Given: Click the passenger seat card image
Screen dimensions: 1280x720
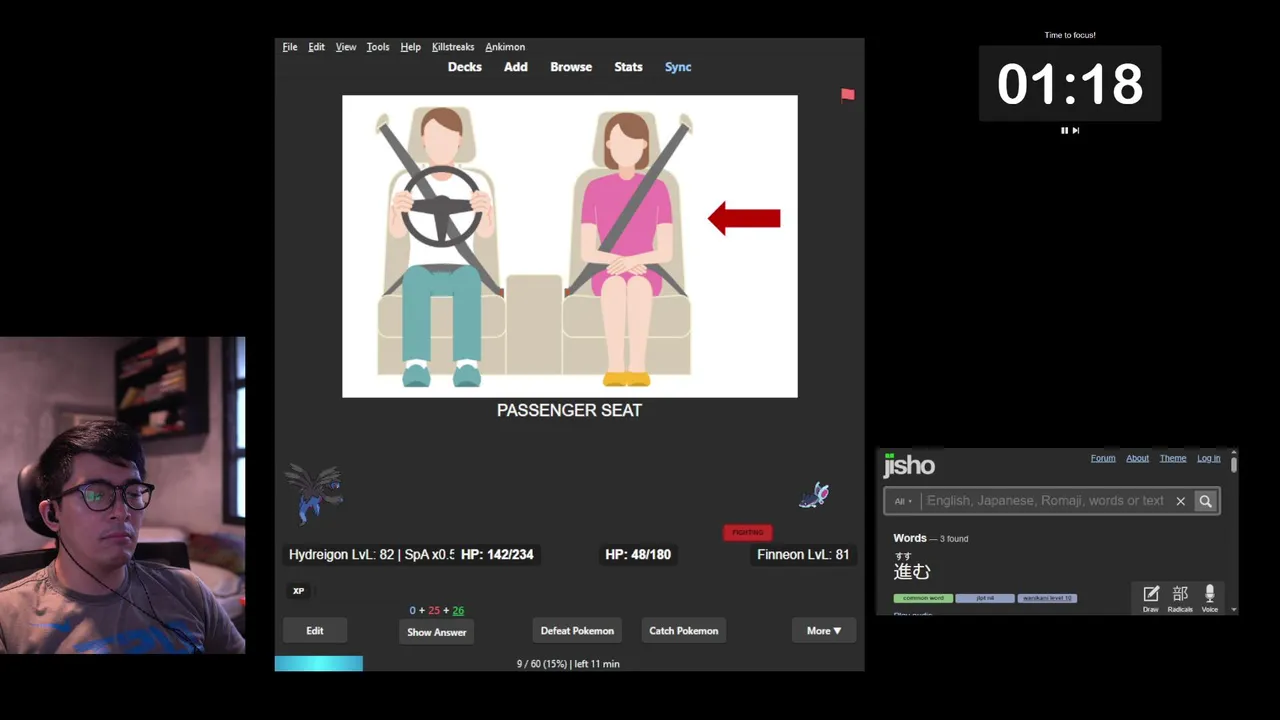Looking at the screenshot, I should click(570, 246).
